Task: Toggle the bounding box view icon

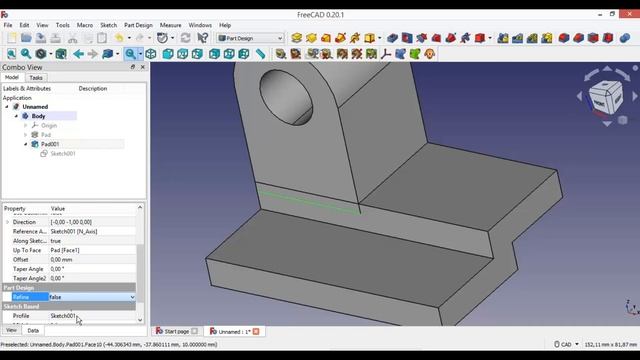Action: point(61,54)
